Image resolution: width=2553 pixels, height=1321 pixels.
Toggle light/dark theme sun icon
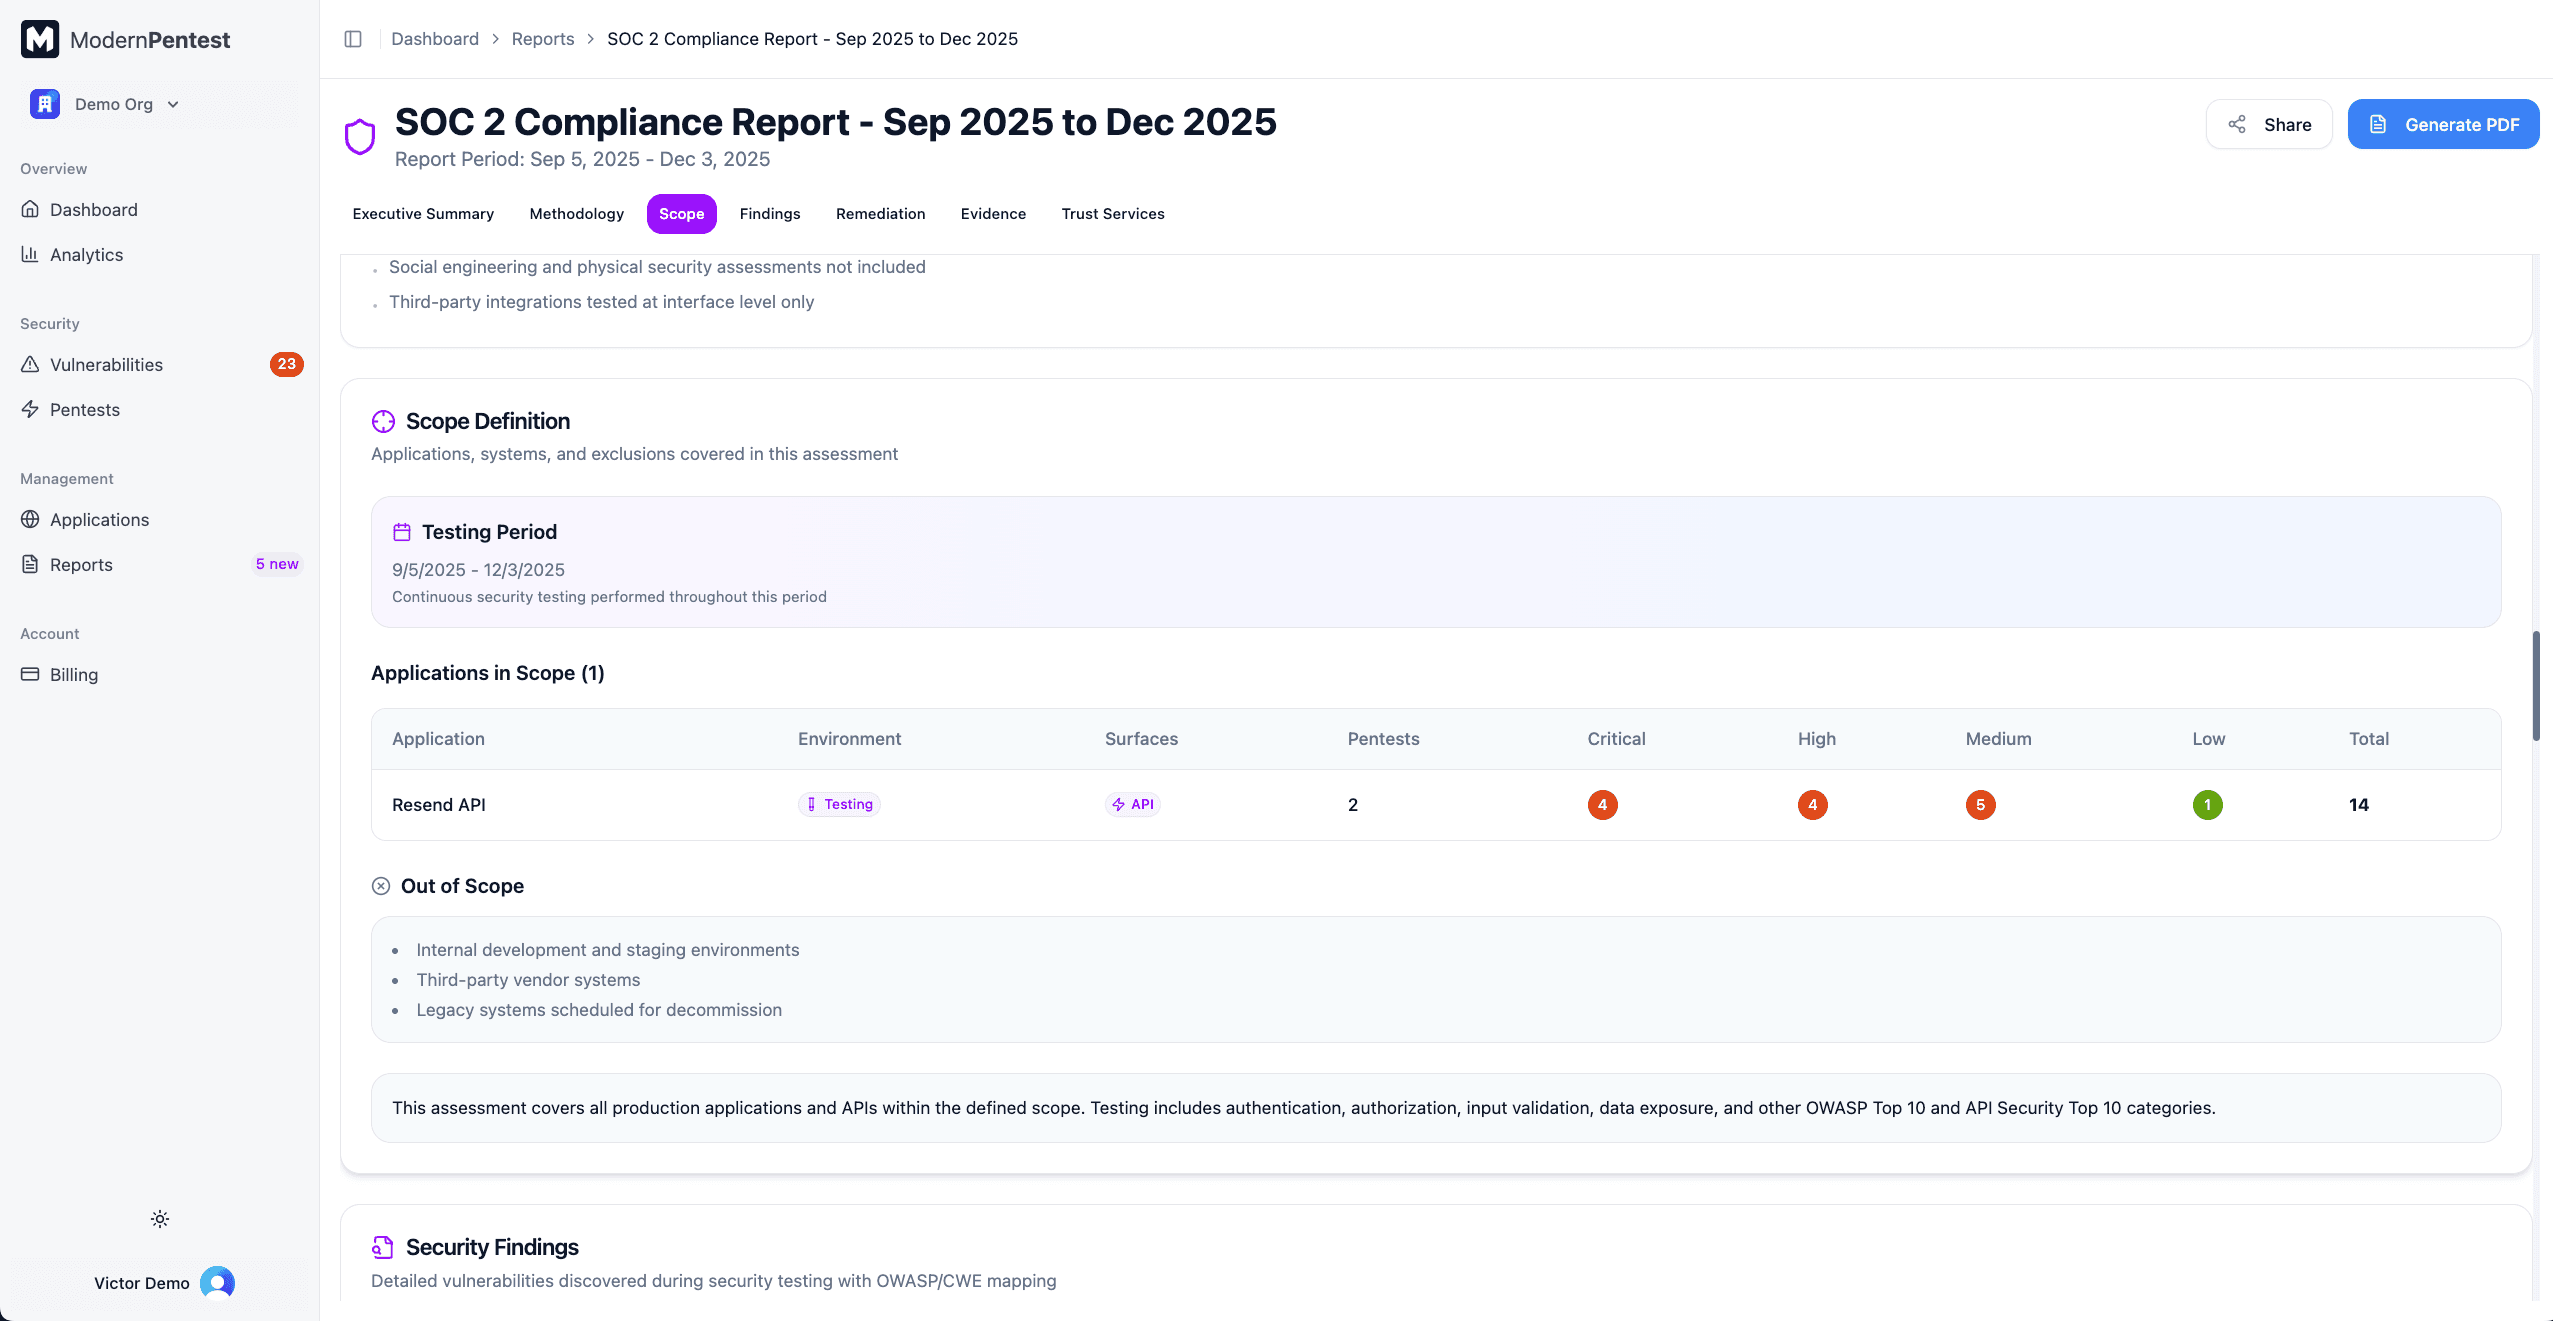pyautogui.click(x=160, y=1219)
